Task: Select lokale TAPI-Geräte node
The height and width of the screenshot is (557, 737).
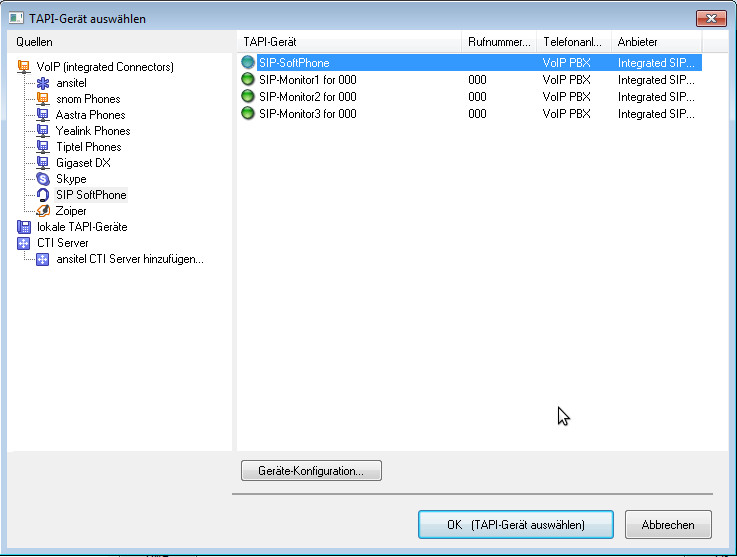Action: click(x=82, y=227)
